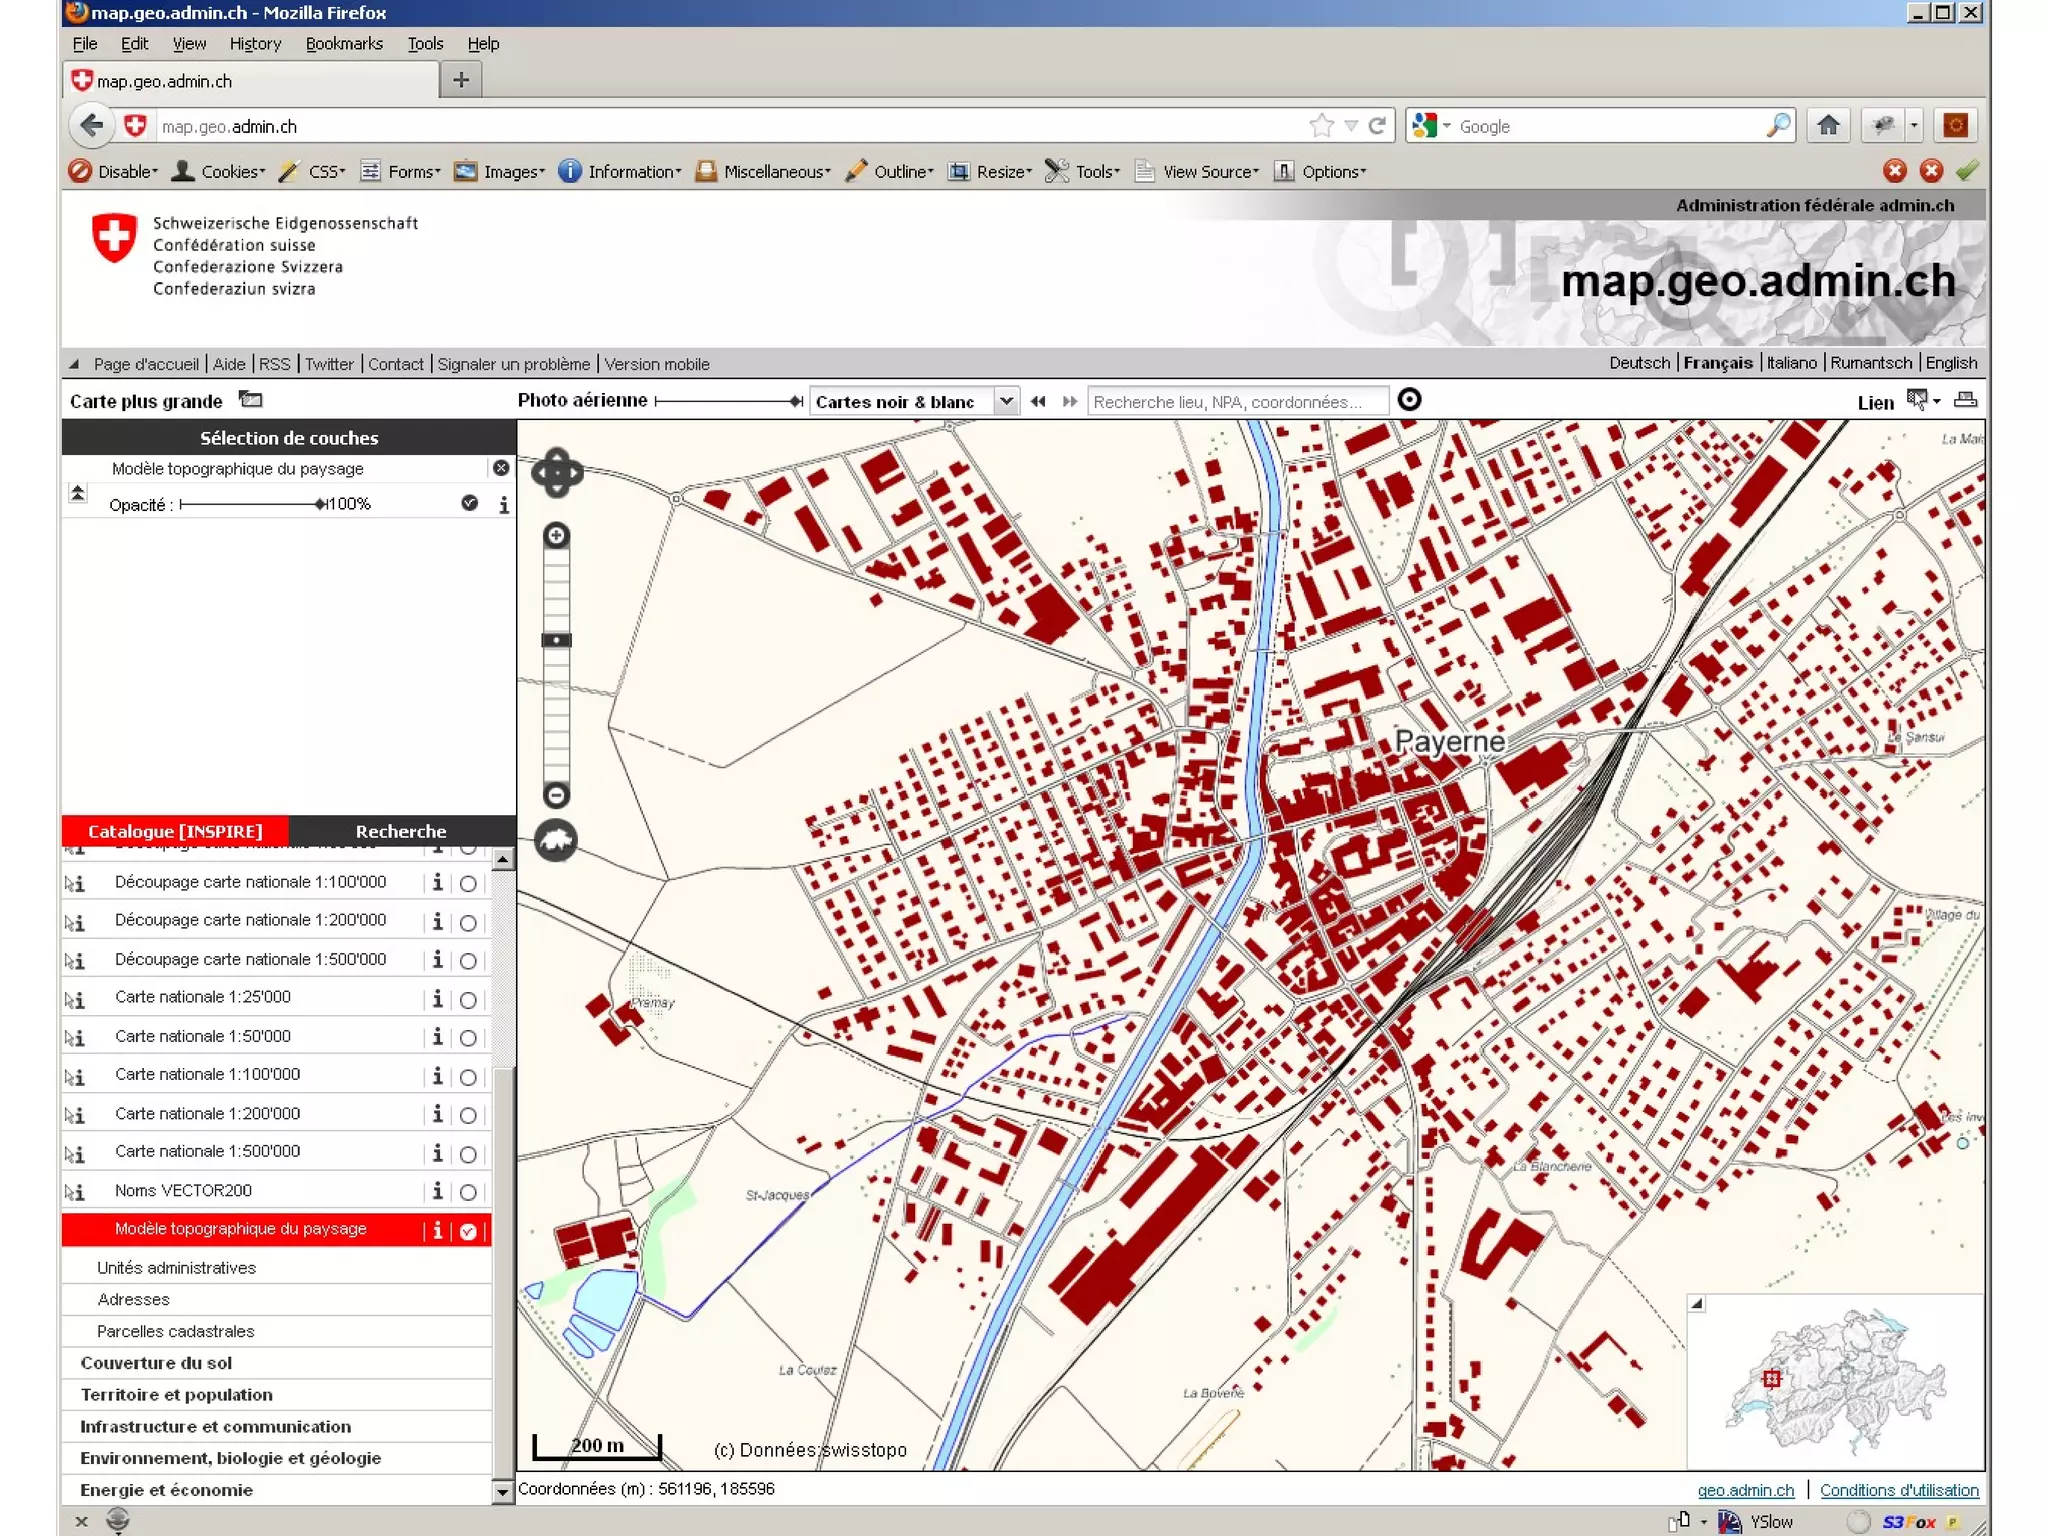Switch language to English

(1950, 363)
